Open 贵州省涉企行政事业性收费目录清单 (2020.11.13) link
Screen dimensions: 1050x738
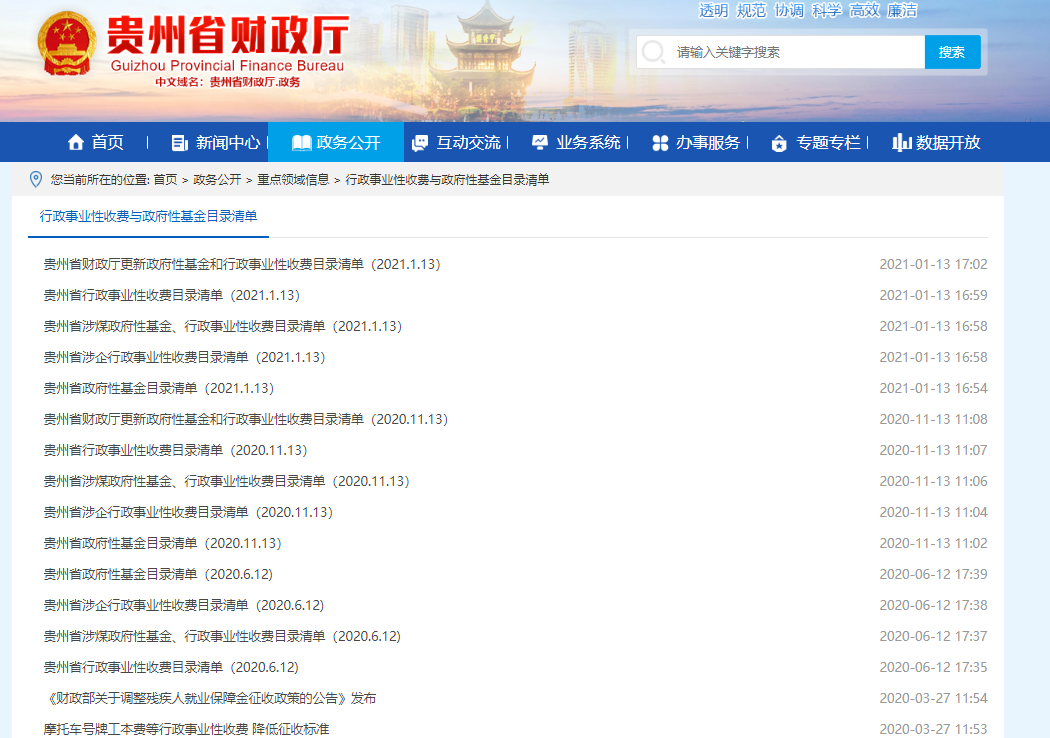(188, 512)
